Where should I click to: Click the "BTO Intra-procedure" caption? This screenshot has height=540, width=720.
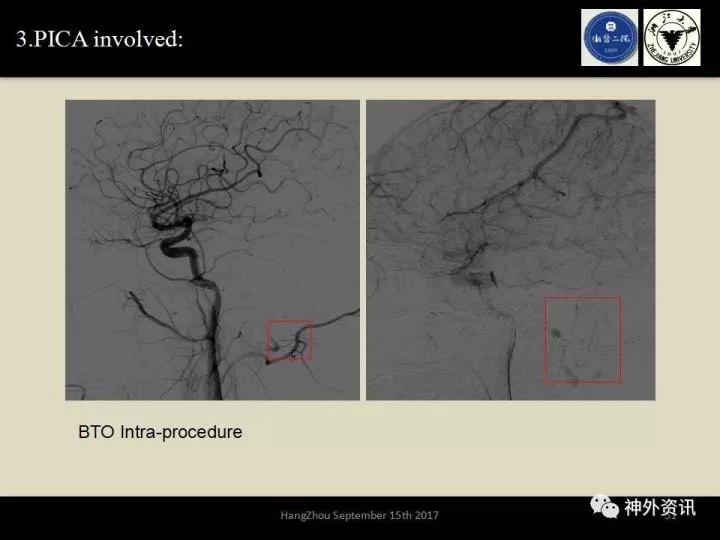(x=160, y=433)
